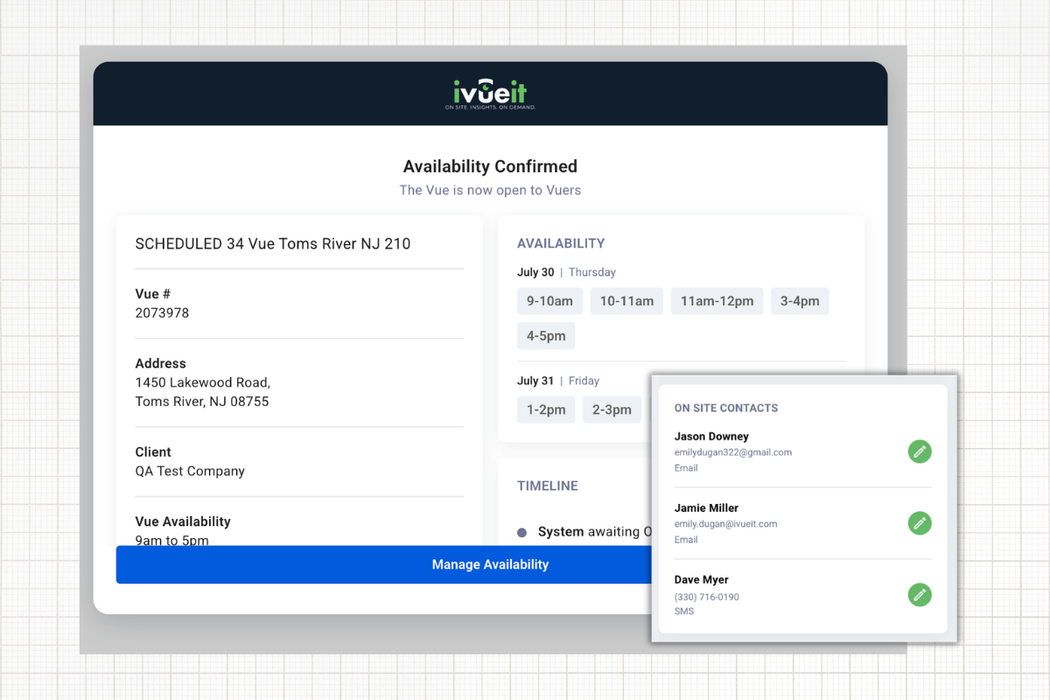Click address line 1450 Lakewood Road
The image size is (1050, 700).
[x=203, y=382]
